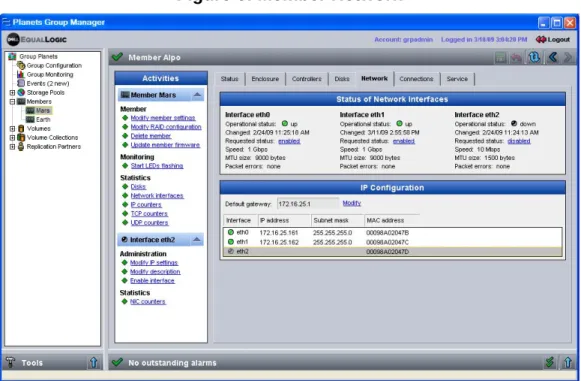The image size is (581, 381).
Task: Click the Group Planets tree icon
Action: [13, 56]
